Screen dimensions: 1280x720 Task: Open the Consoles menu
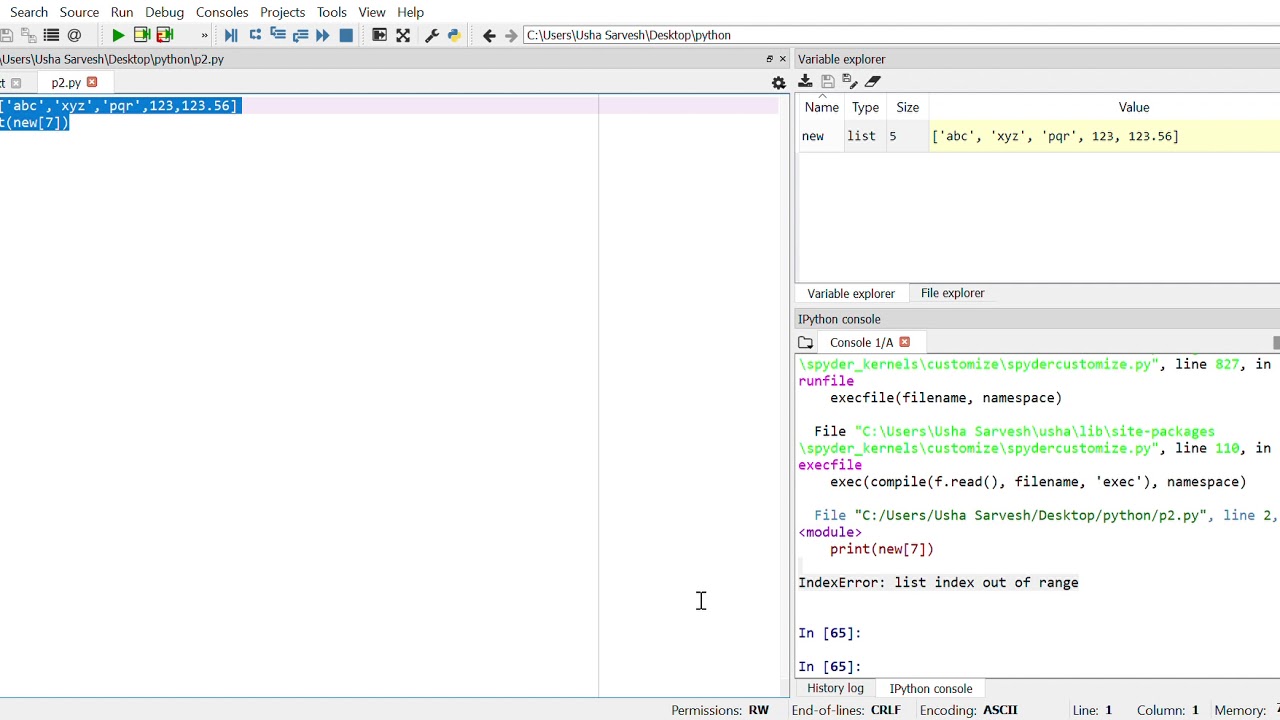[x=222, y=12]
